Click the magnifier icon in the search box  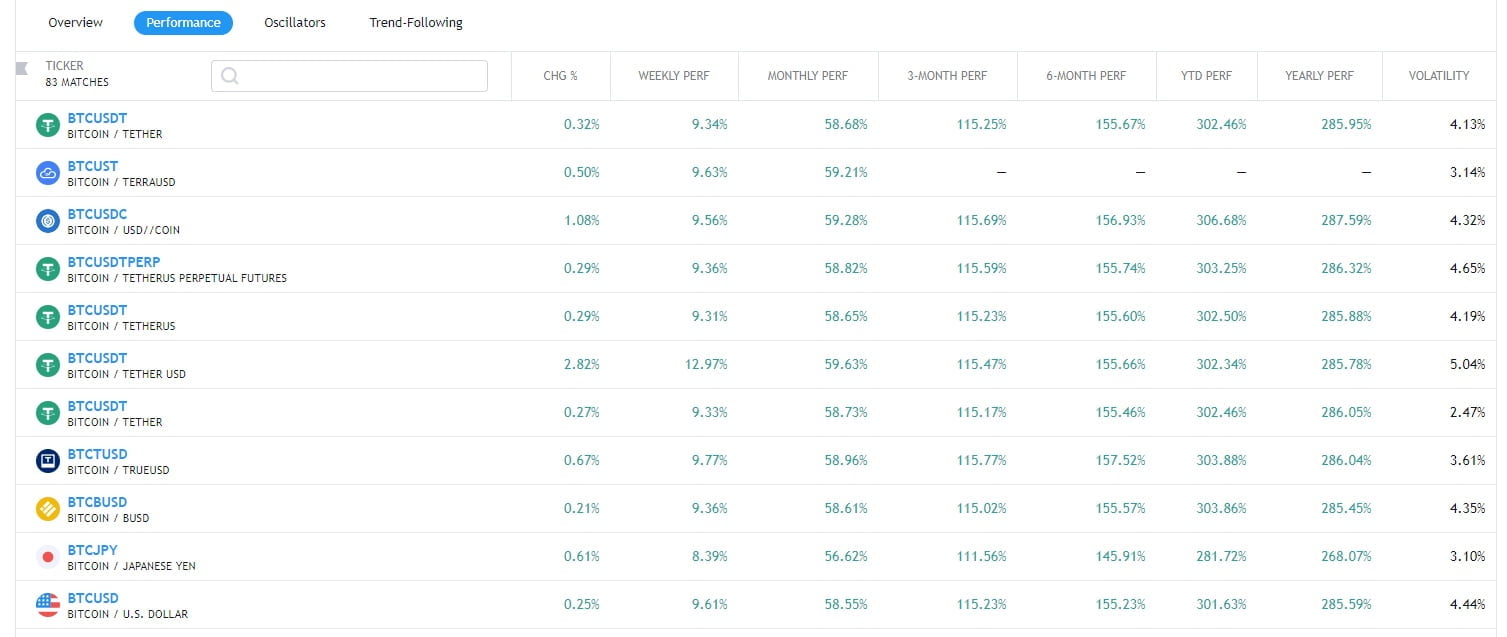(x=230, y=76)
